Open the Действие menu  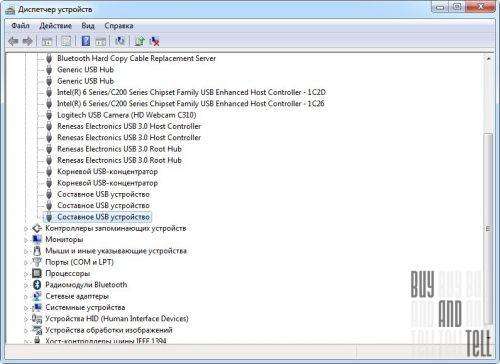click(x=55, y=26)
